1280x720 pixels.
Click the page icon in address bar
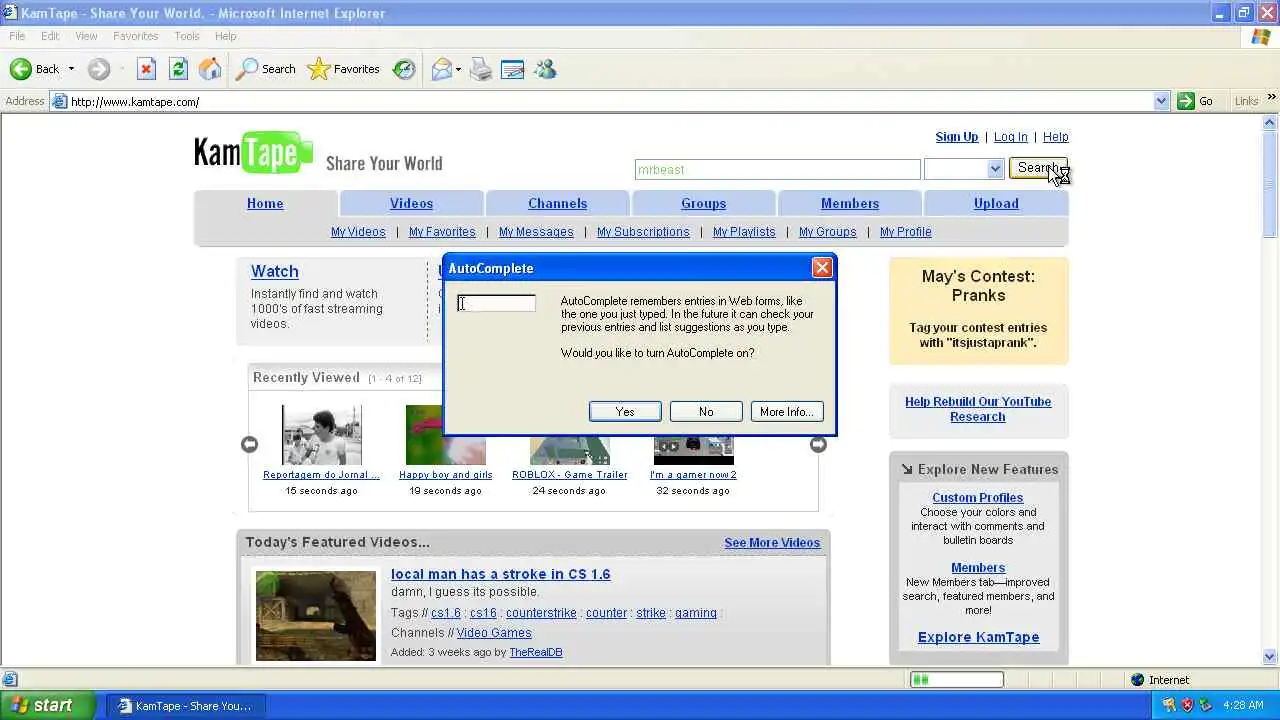click(60, 101)
